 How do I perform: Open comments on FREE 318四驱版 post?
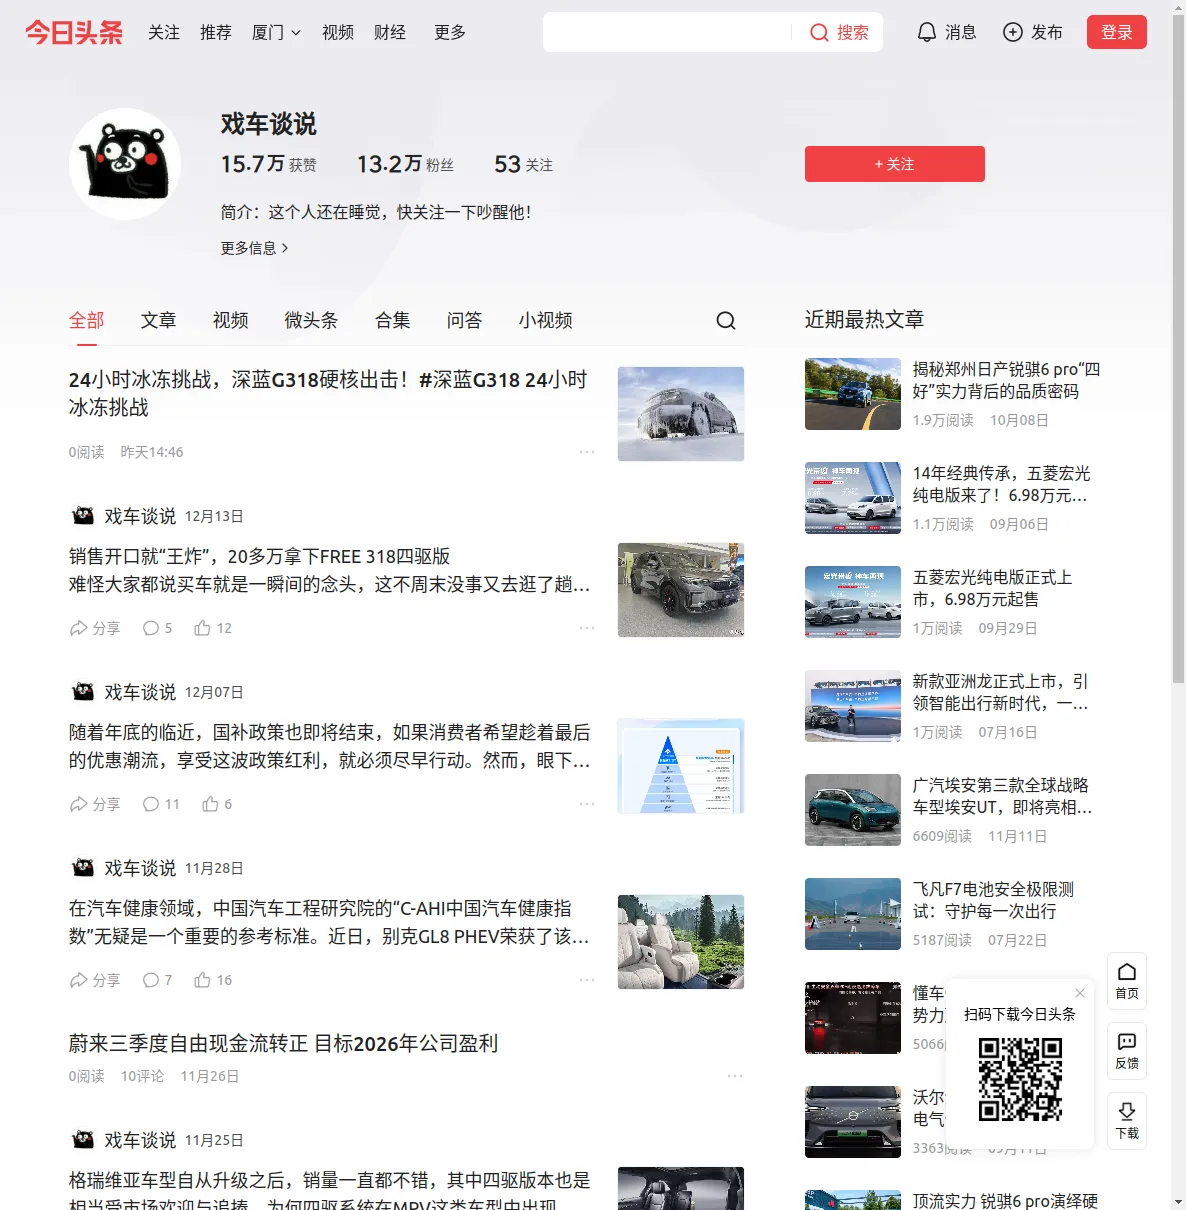pyautogui.click(x=157, y=628)
